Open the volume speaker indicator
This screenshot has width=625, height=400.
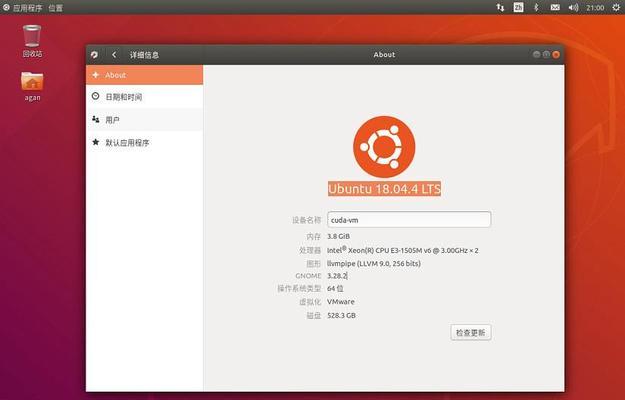point(573,7)
